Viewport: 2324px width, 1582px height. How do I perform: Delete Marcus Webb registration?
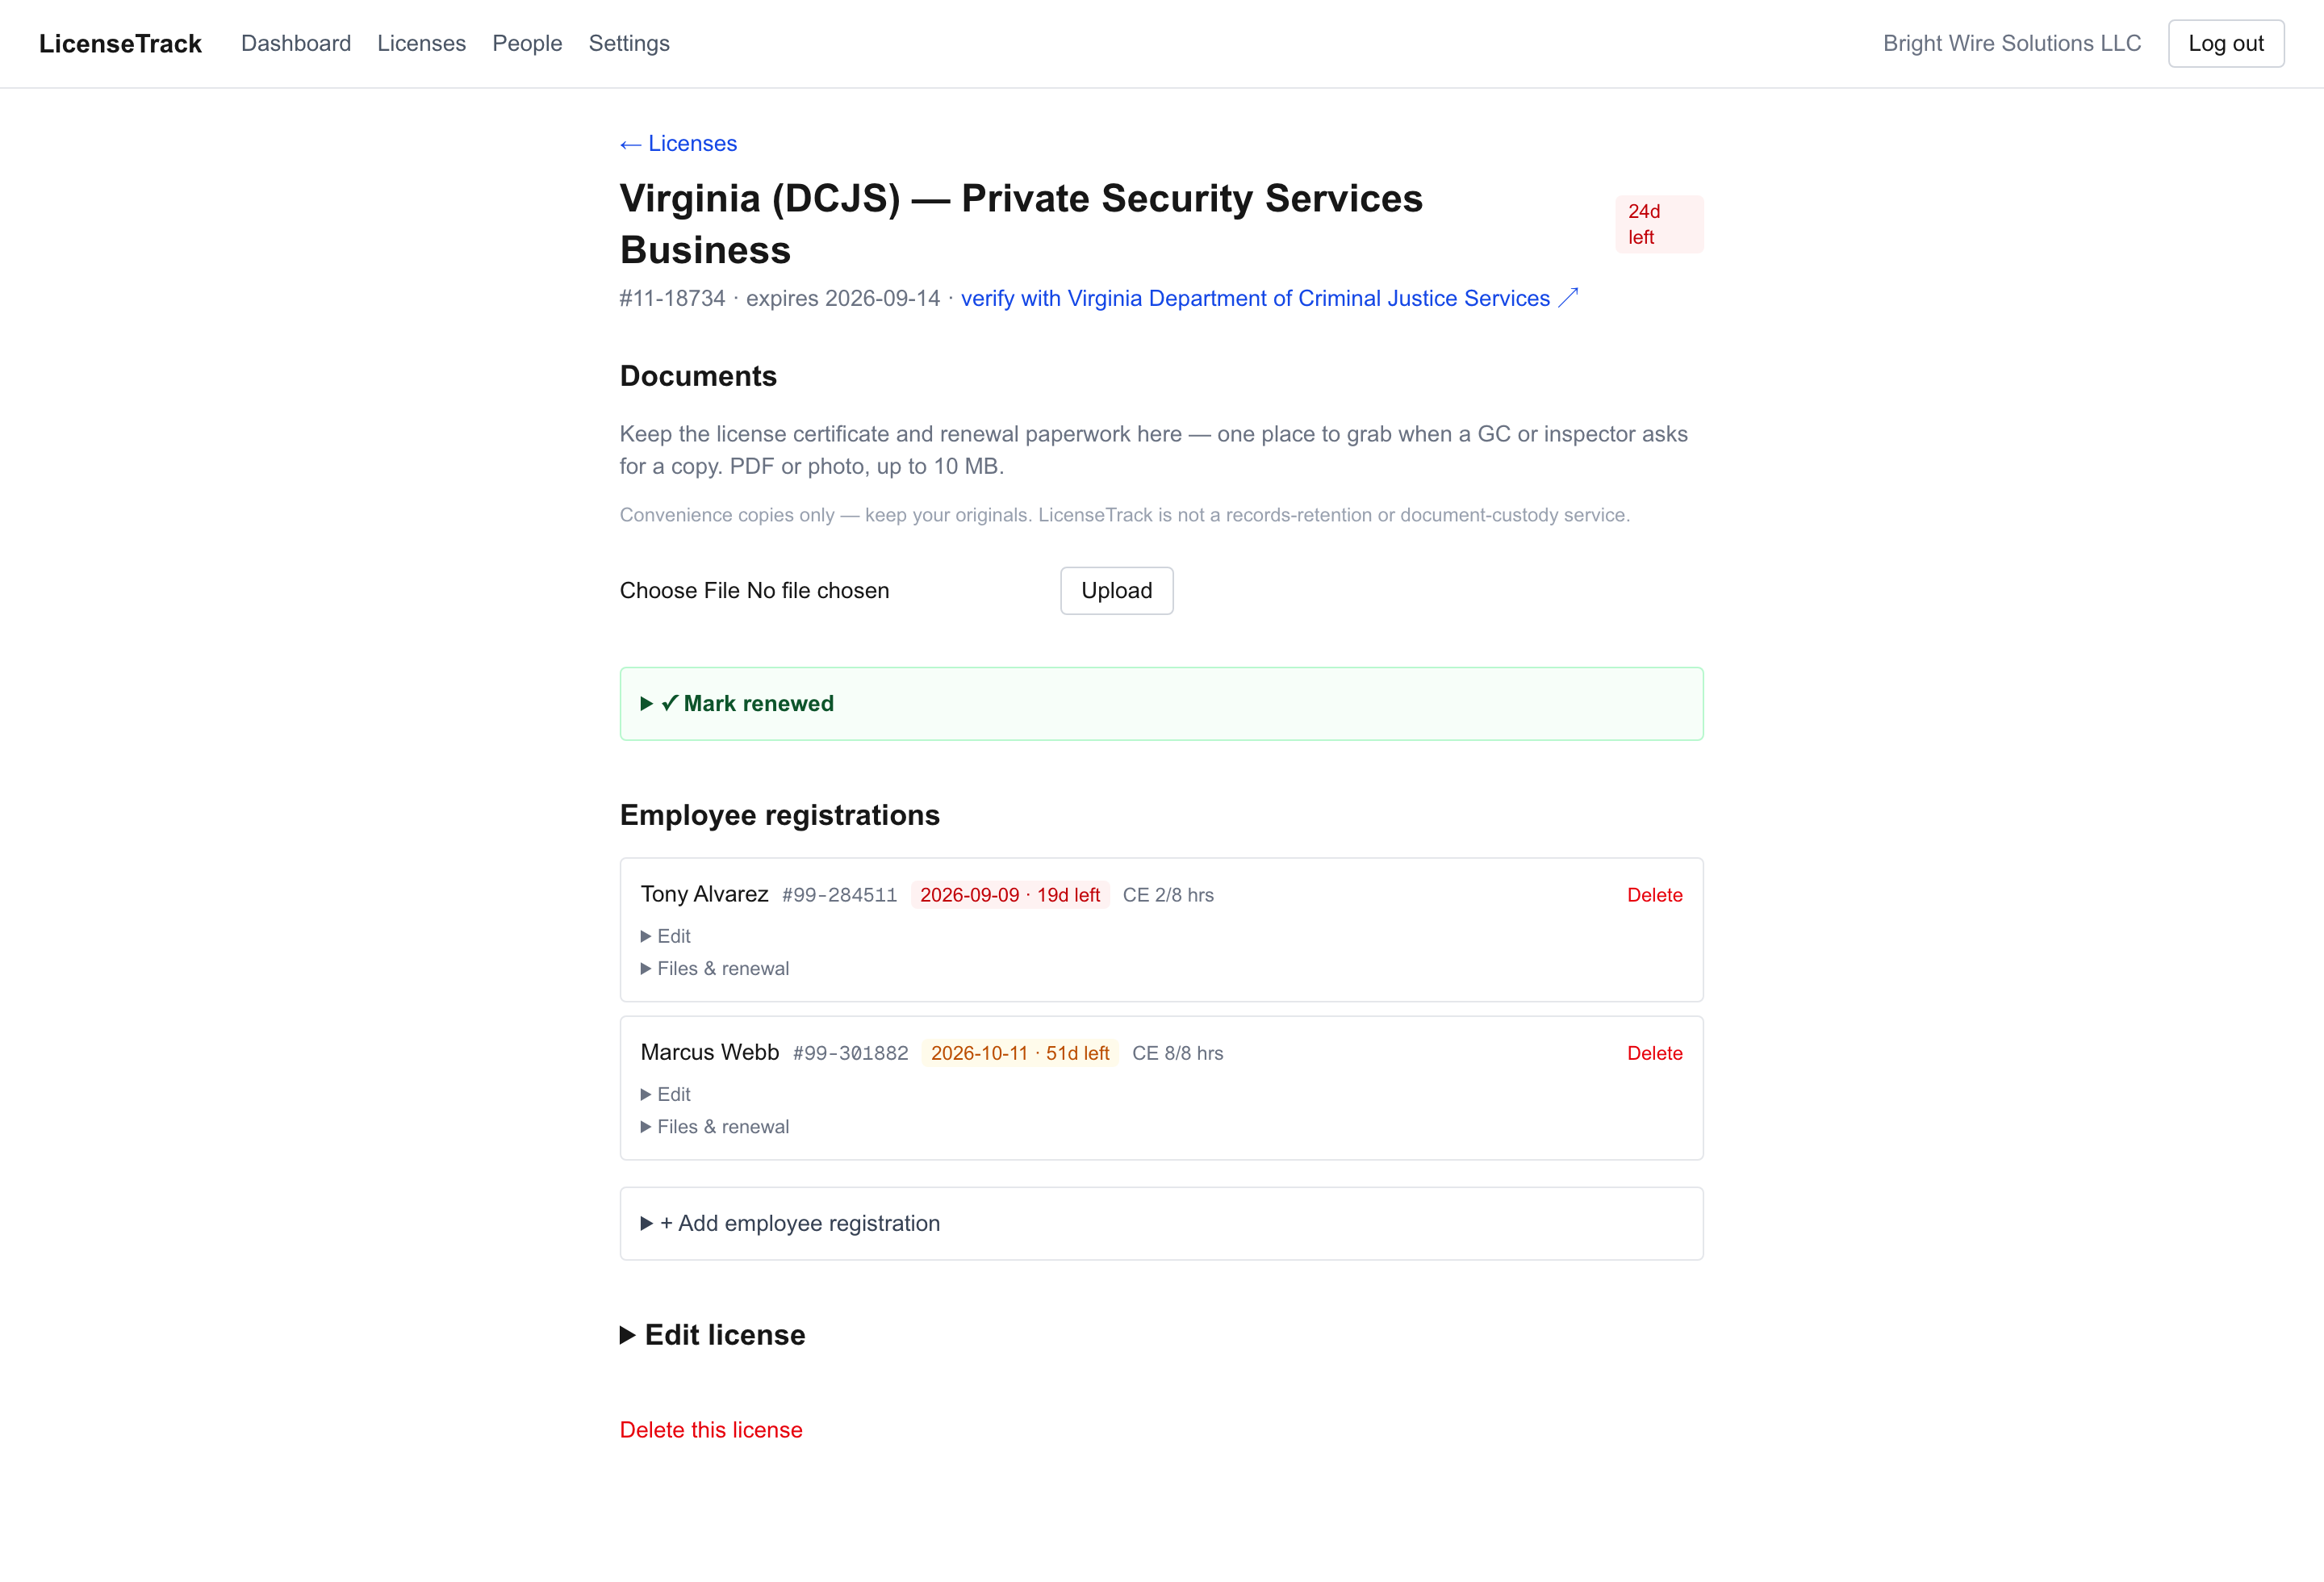click(x=1654, y=1053)
